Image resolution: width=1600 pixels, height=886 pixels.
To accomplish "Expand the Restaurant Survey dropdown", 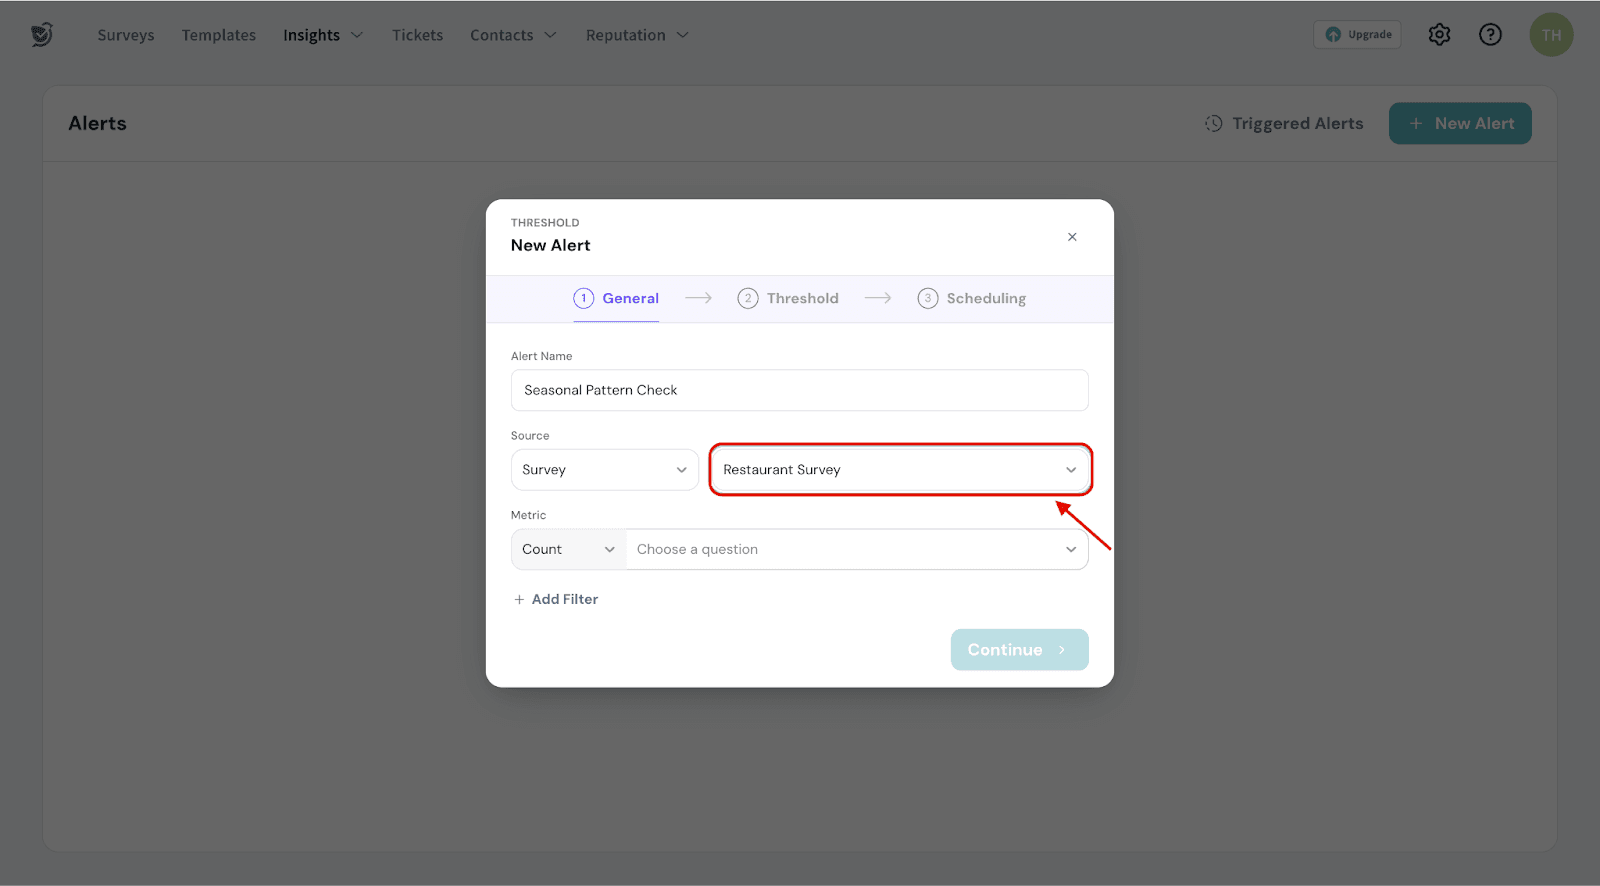I will pyautogui.click(x=900, y=470).
